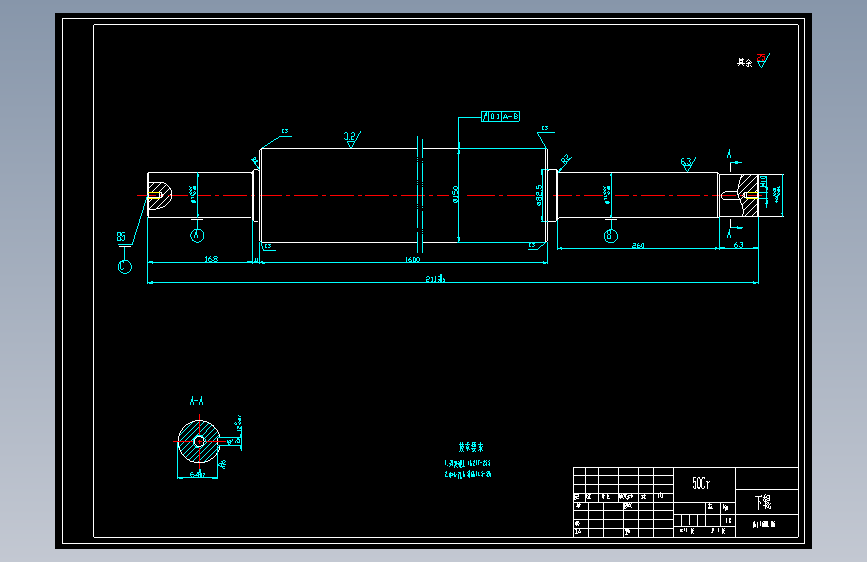Click the '1600' roll body length dimension
This screenshot has width=867, height=562.
(412, 259)
